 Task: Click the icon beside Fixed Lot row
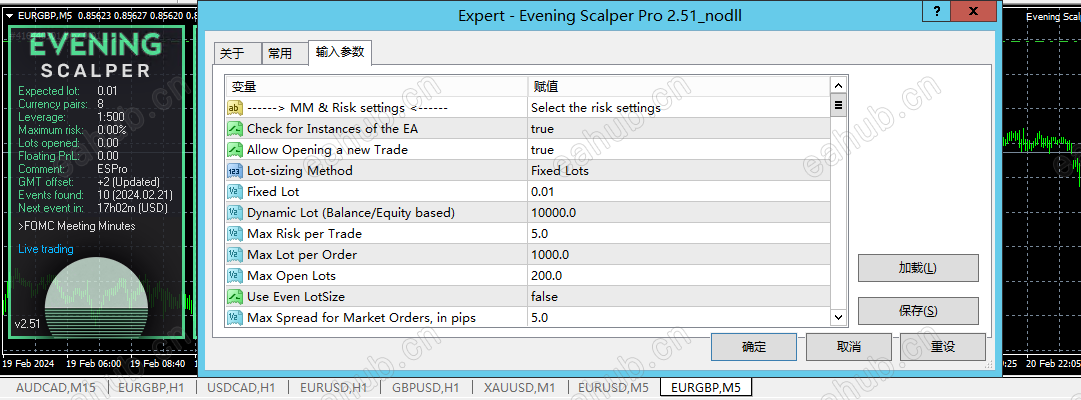coord(236,192)
